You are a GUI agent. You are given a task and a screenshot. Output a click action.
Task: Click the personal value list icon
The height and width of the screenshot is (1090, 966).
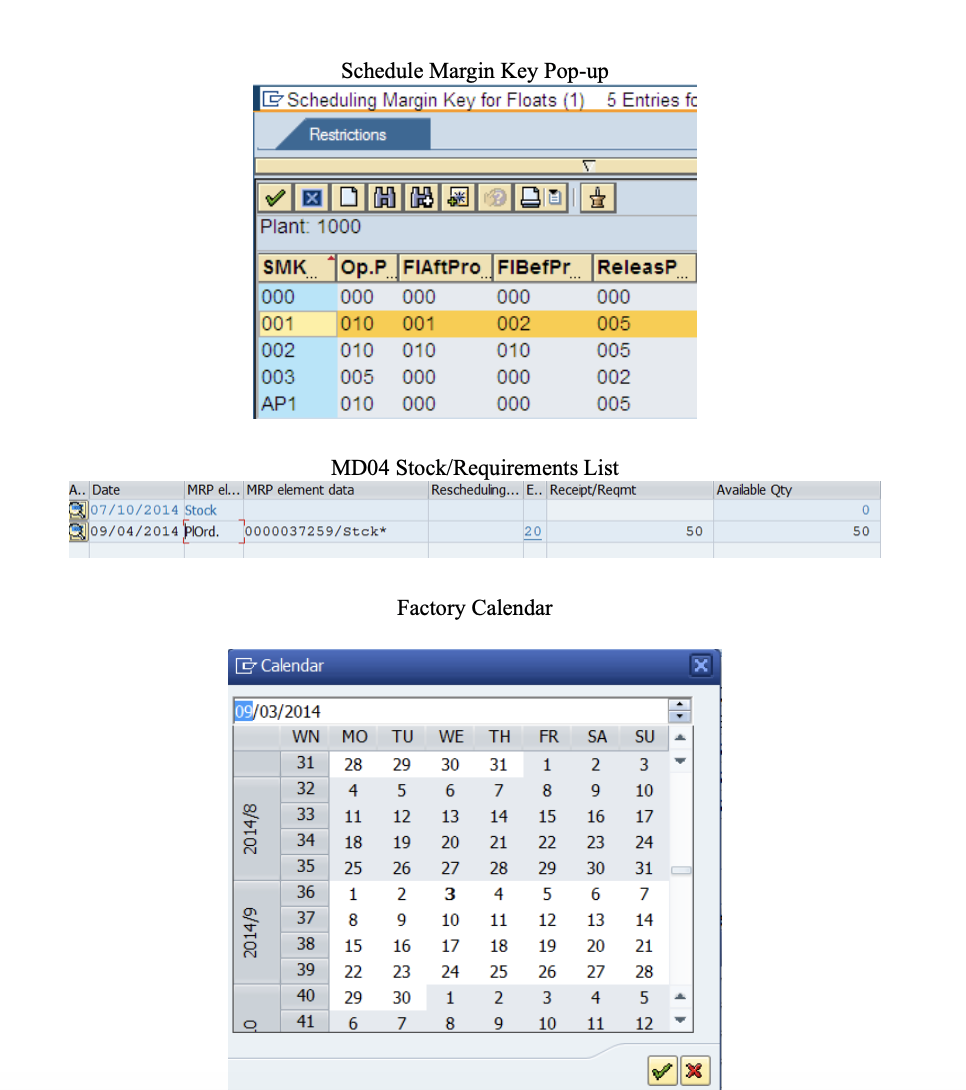coord(597,197)
